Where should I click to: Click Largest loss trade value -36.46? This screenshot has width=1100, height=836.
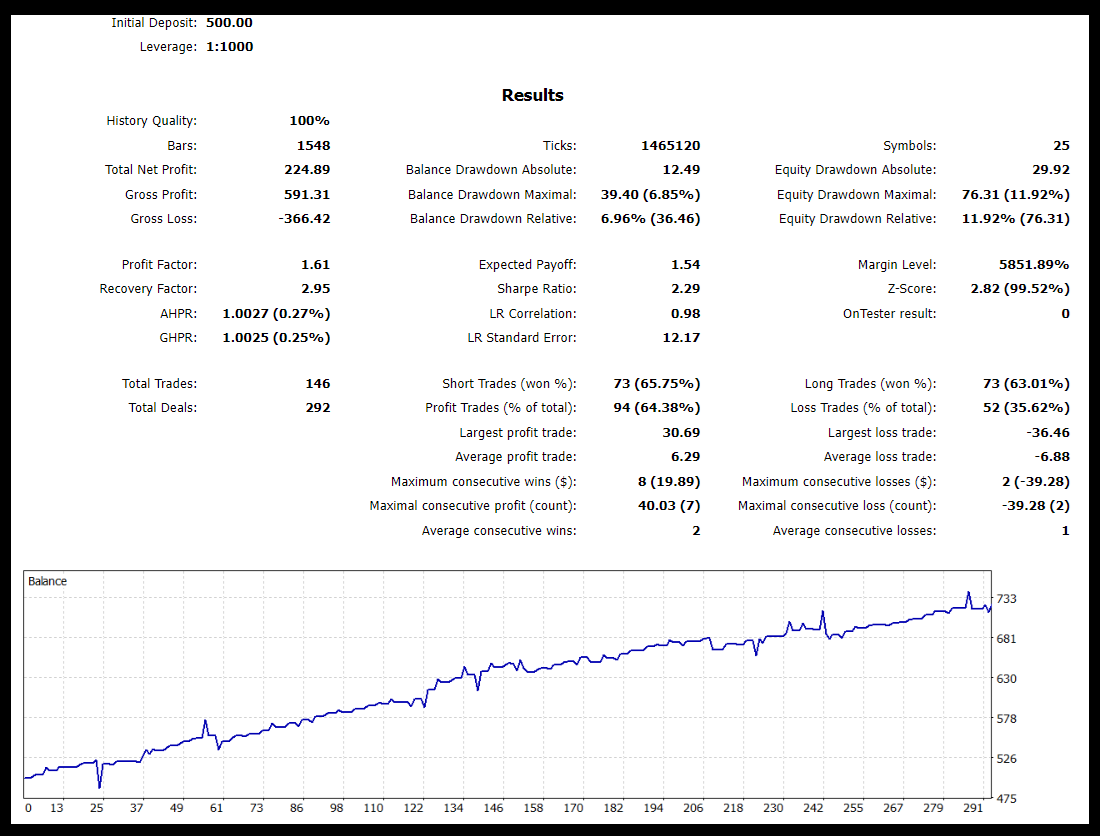point(1048,433)
